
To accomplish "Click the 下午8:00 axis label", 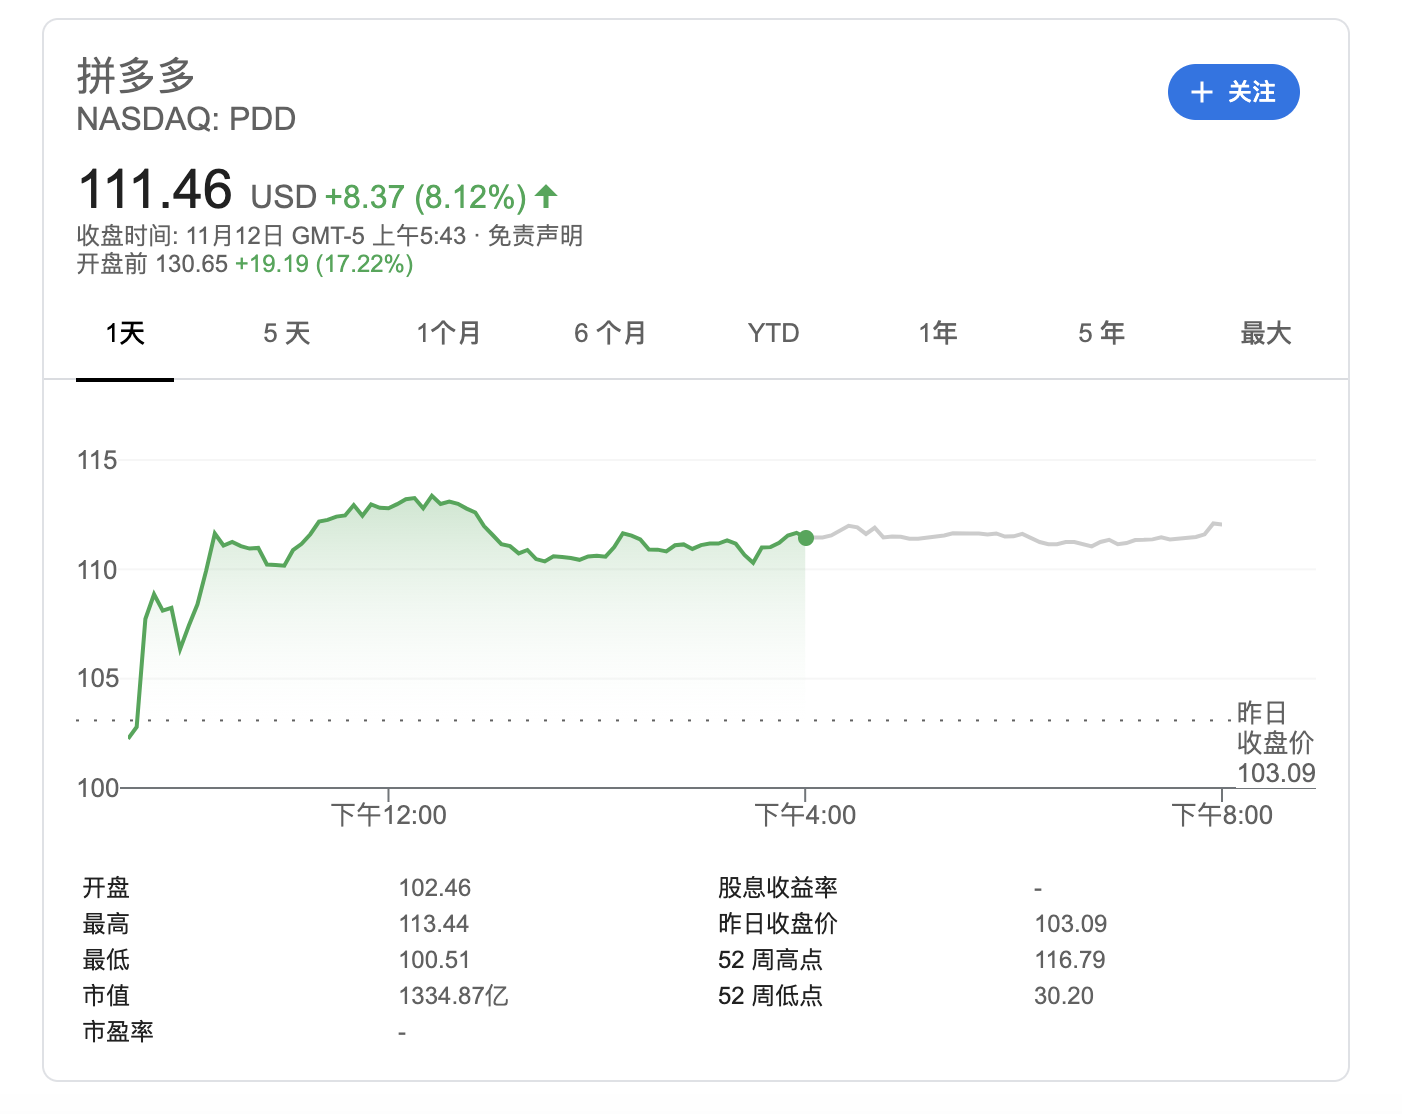I will click(x=1222, y=815).
